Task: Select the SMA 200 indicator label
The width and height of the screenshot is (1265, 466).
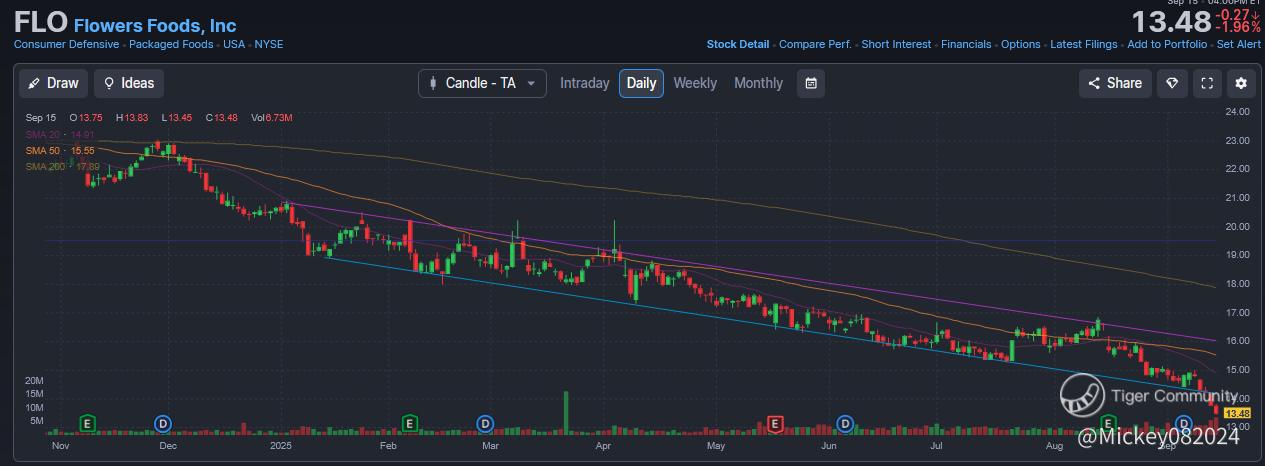Action: (62, 166)
